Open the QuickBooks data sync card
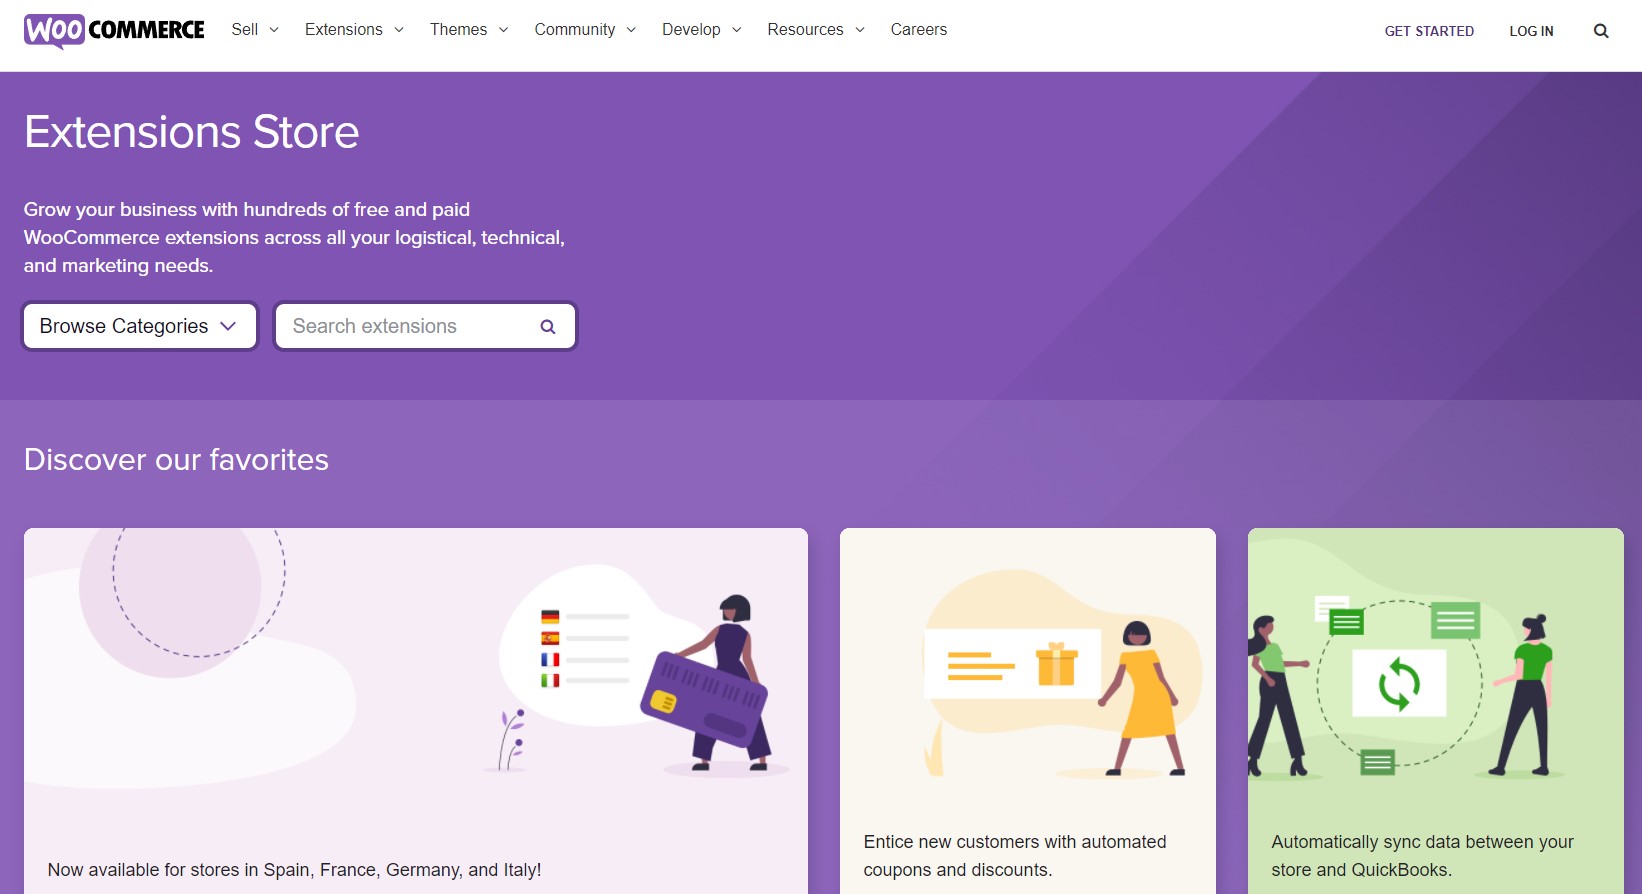 [1436, 711]
